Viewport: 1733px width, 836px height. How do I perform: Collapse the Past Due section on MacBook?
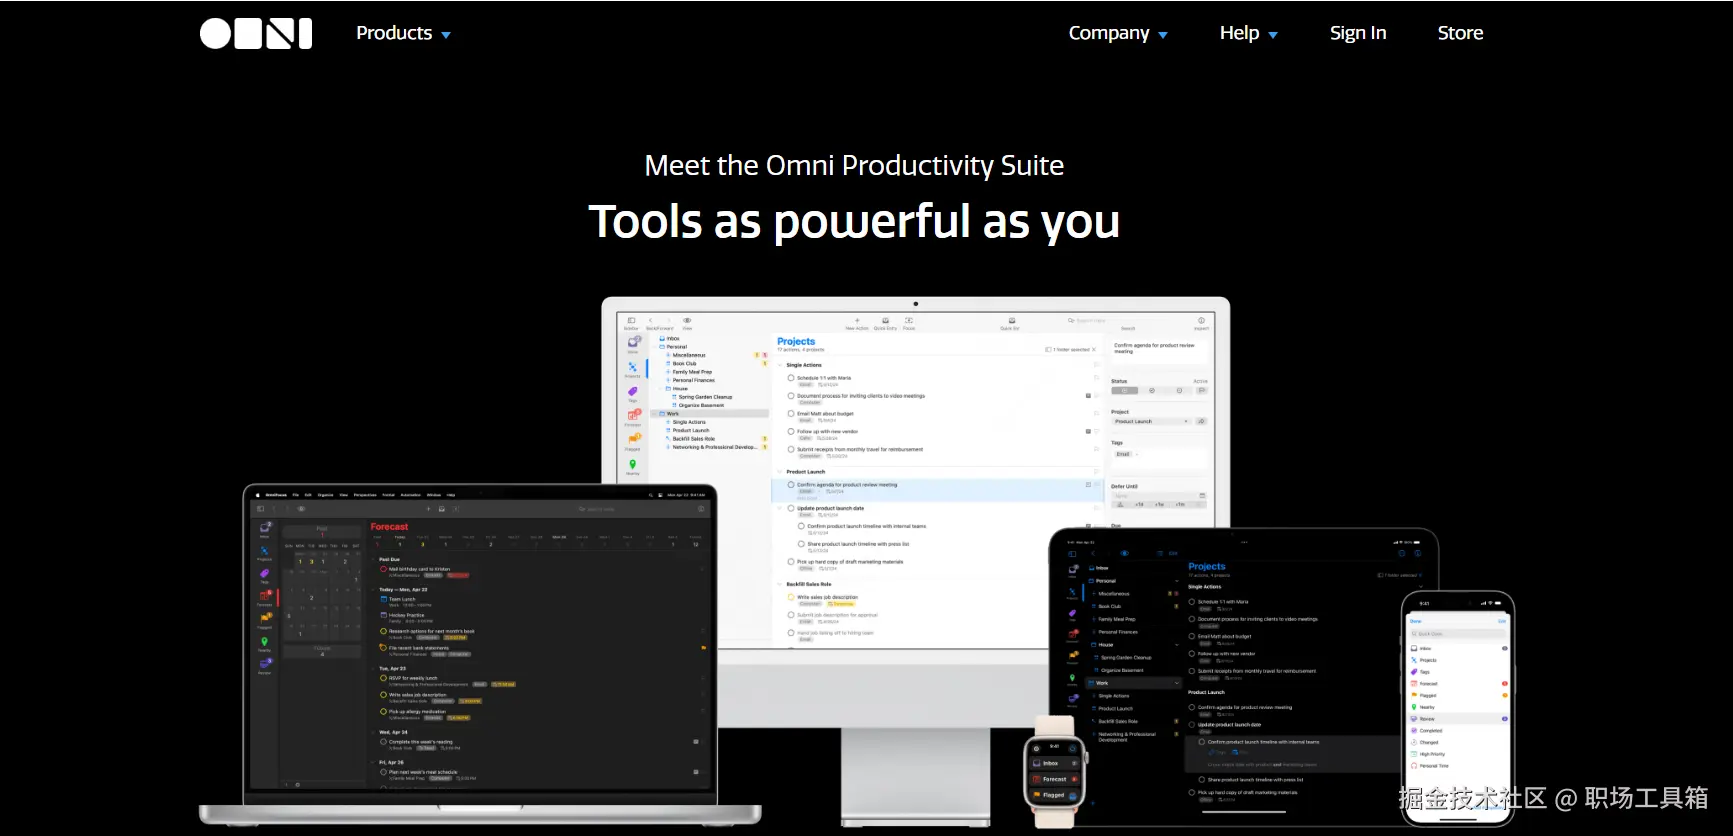click(374, 559)
